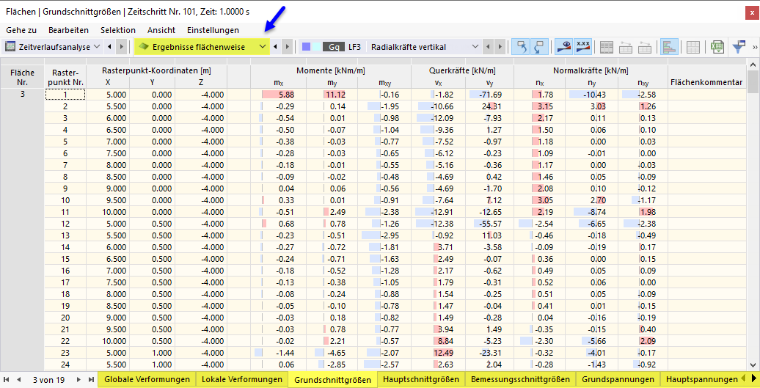Open the LF3 Radialkräfte vertikal load case dropdown
The image size is (760, 388).
click(x=475, y=47)
